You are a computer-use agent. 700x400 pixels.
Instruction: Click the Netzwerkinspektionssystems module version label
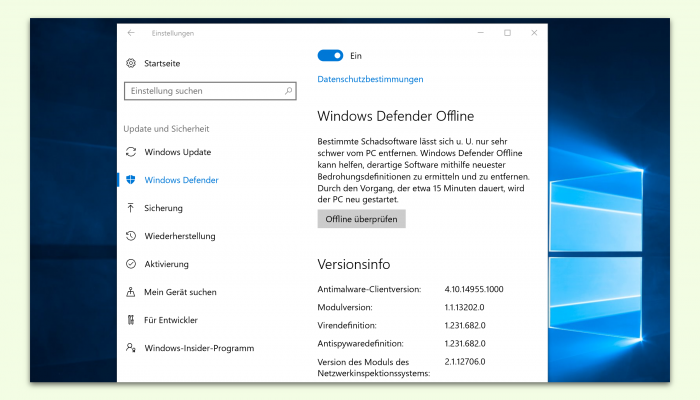(x=374, y=367)
